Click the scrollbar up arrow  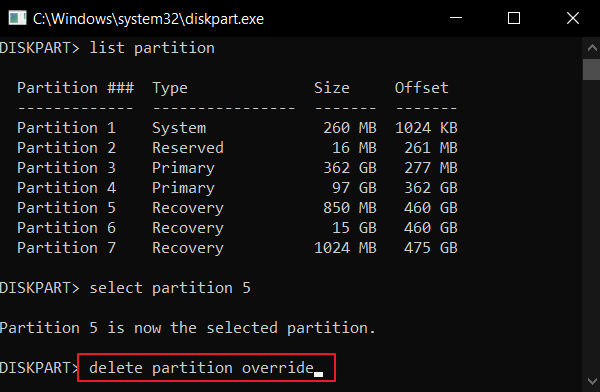[592, 48]
